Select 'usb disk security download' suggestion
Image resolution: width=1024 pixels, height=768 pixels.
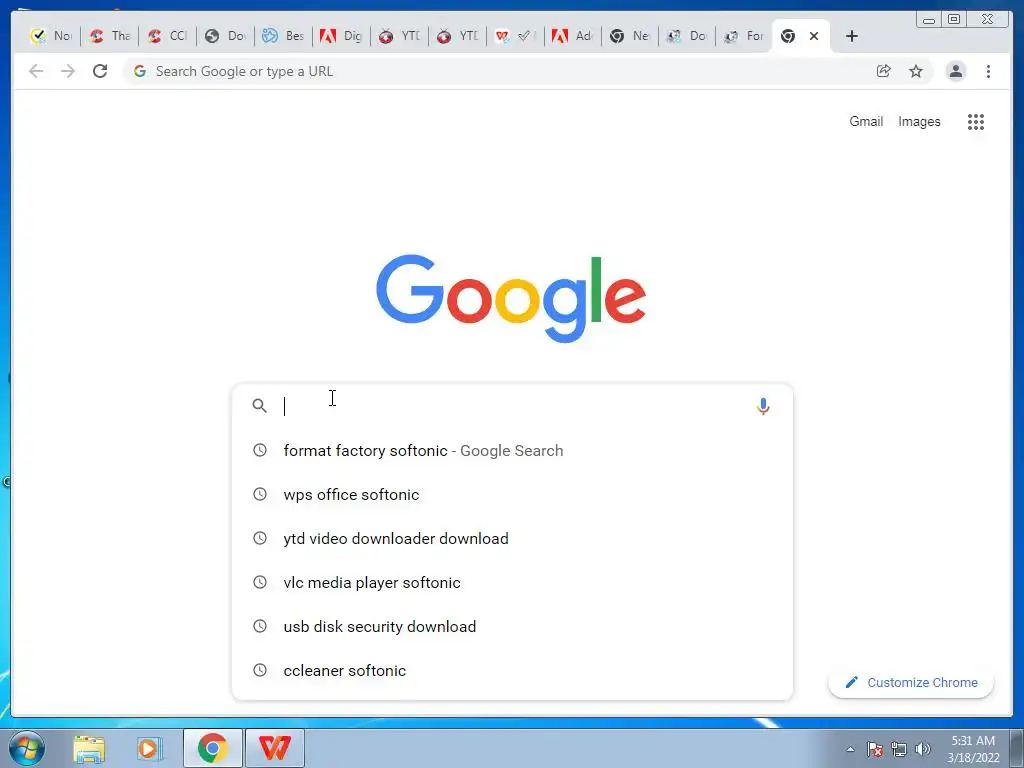pos(513,626)
